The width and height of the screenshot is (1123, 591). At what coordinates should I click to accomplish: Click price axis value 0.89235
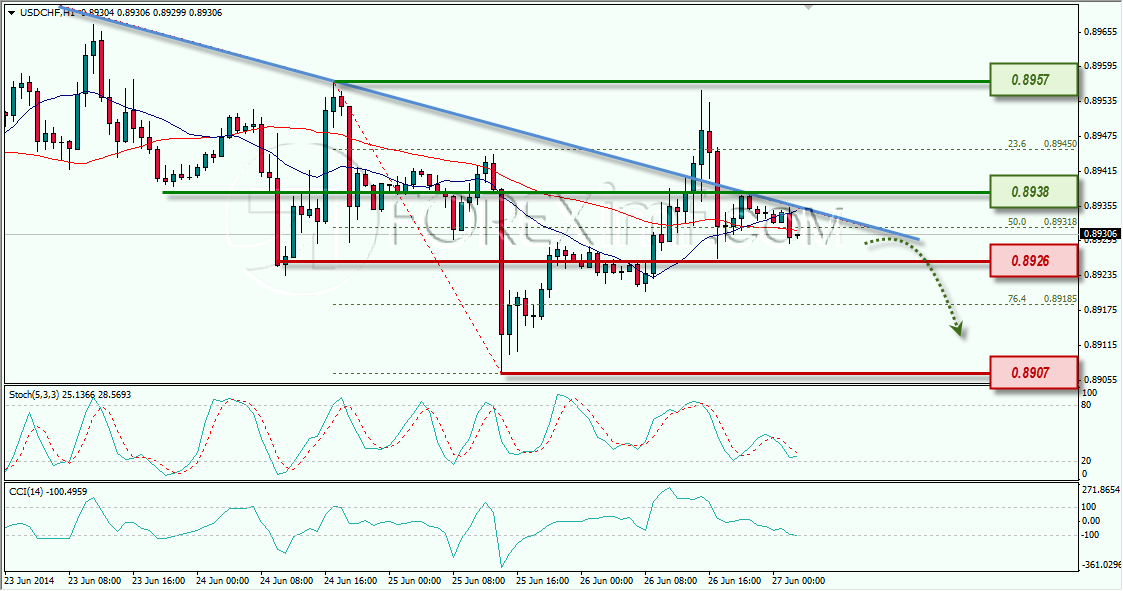pos(1102,275)
